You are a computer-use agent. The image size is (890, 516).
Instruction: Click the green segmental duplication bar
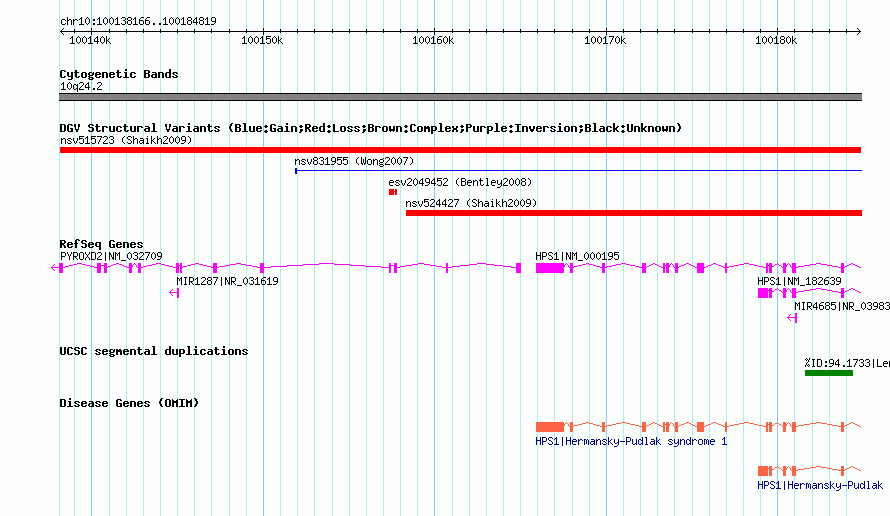click(x=829, y=373)
